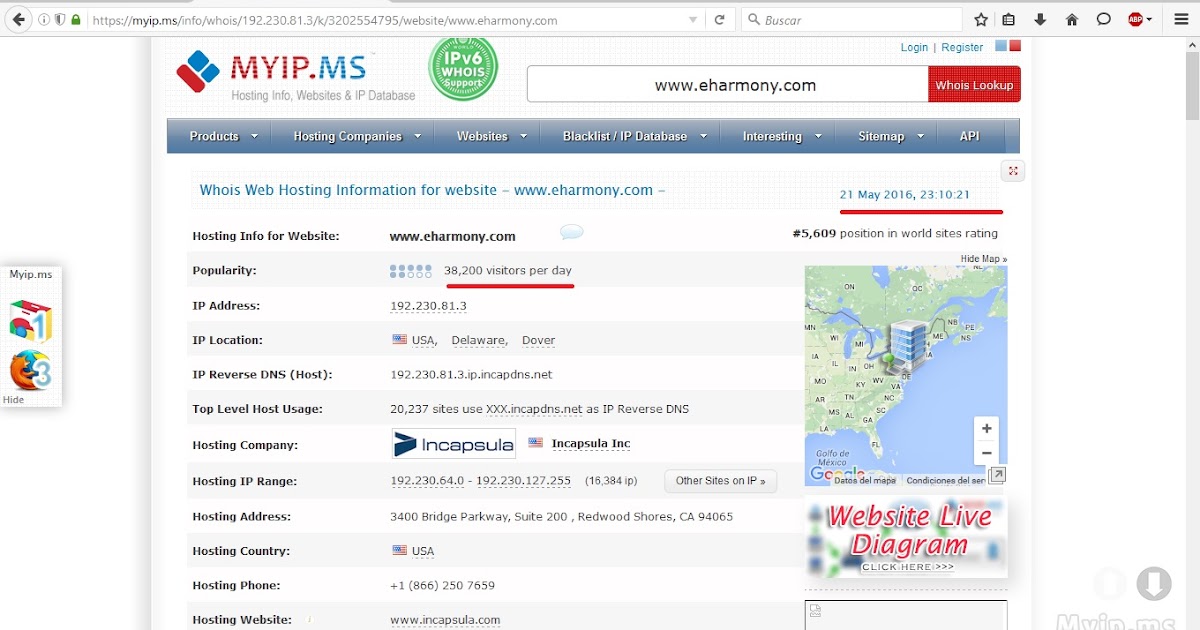This screenshot has width=1200, height=630.
Task: Open the Delaware location link
Action: (x=478, y=340)
